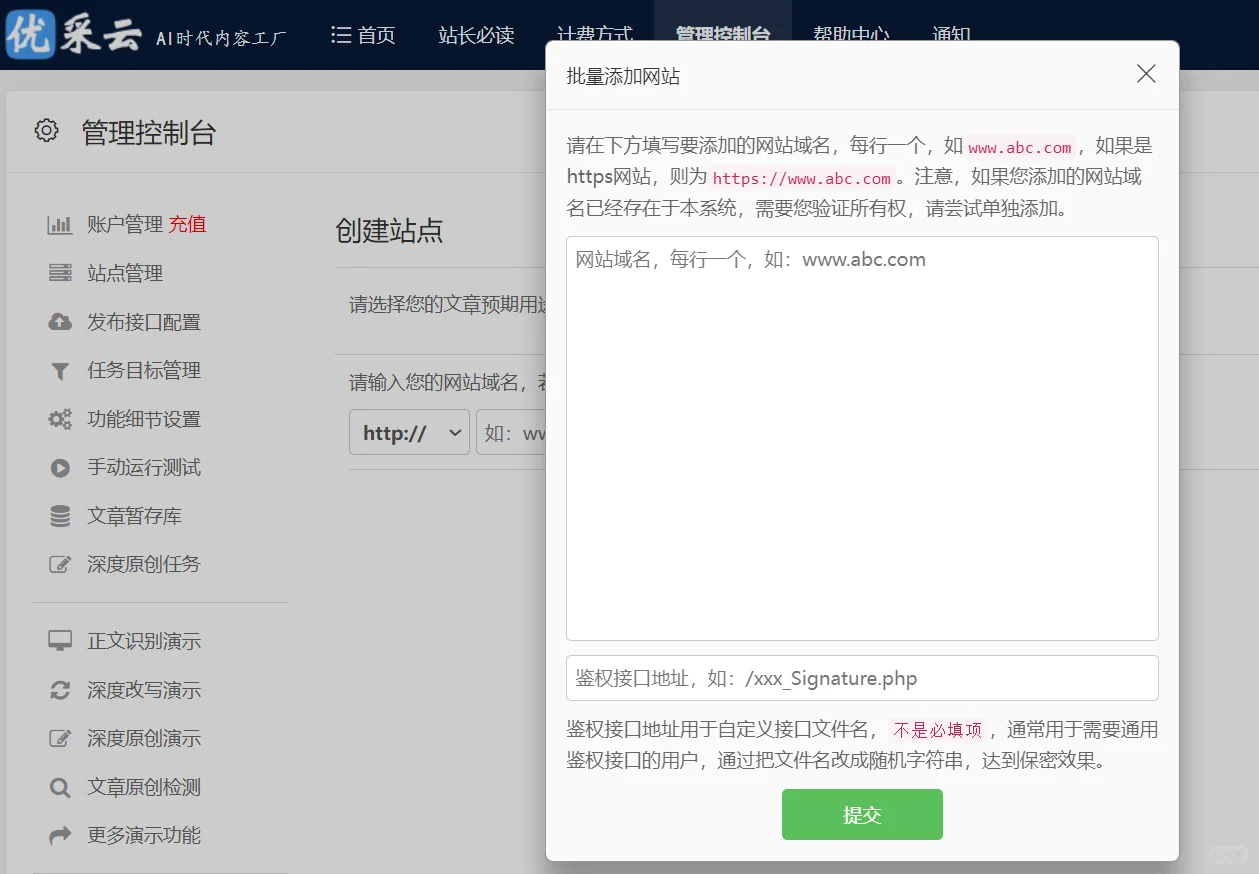The height and width of the screenshot is (874, 1259).
Task: Open the 充值 recharge link
Action: pyautogui.click(x=187, y=223)
